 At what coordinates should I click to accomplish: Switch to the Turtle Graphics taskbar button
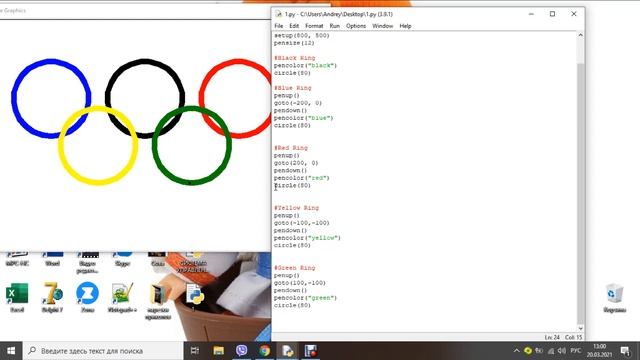point(311,351)
